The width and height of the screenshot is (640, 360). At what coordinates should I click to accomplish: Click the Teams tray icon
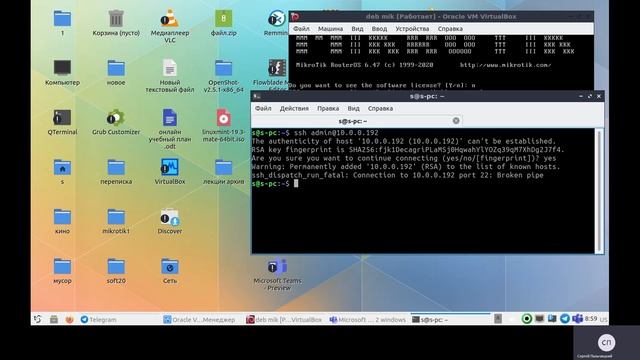(577, 319)
